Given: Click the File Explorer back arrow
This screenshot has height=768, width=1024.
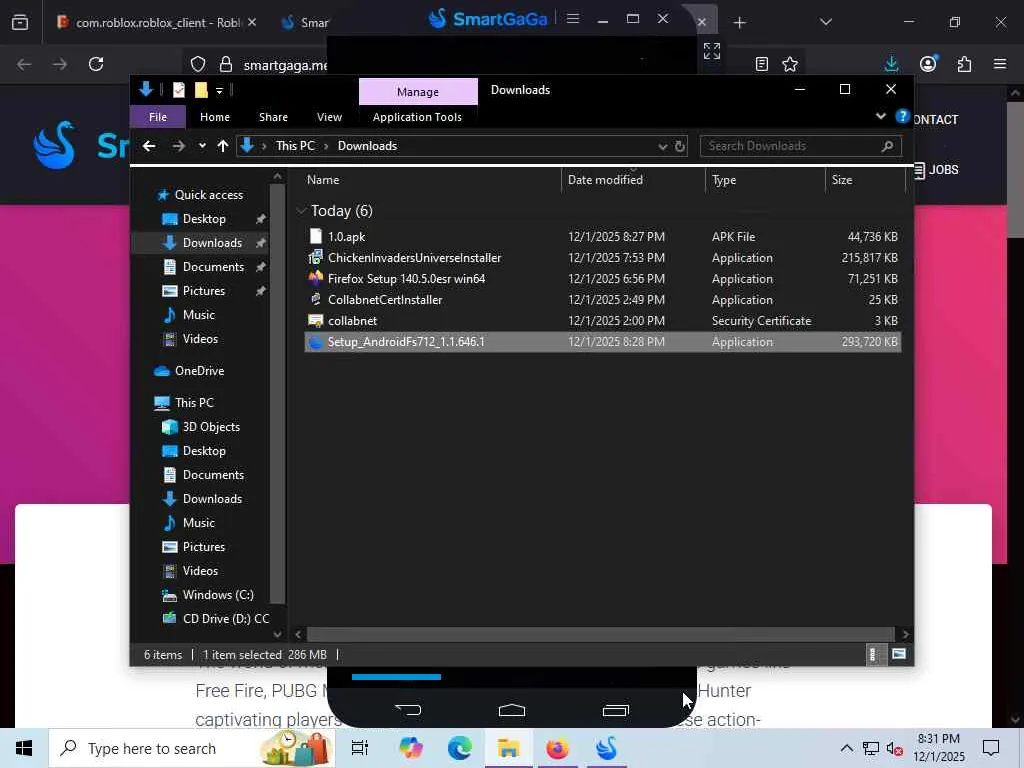Looking at the screenshot, I should [149, 146].
